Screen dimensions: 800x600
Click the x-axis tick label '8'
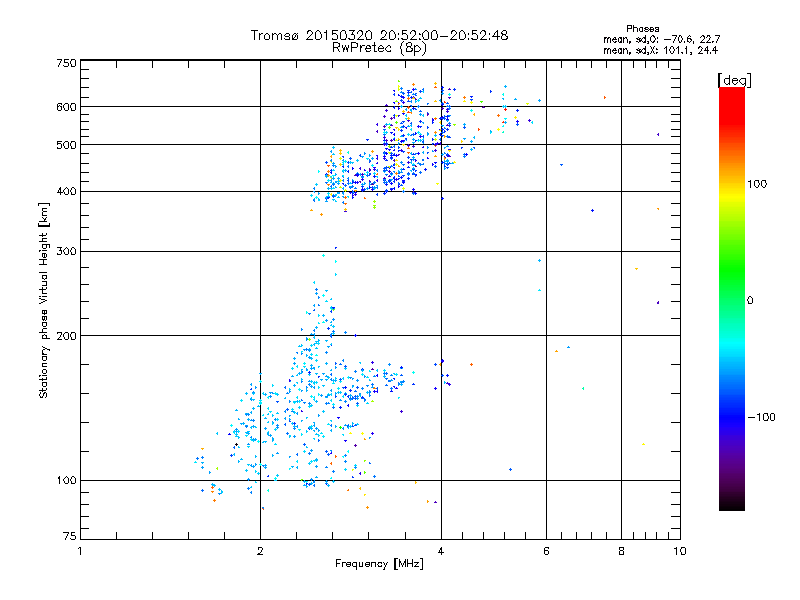point(621,551)
